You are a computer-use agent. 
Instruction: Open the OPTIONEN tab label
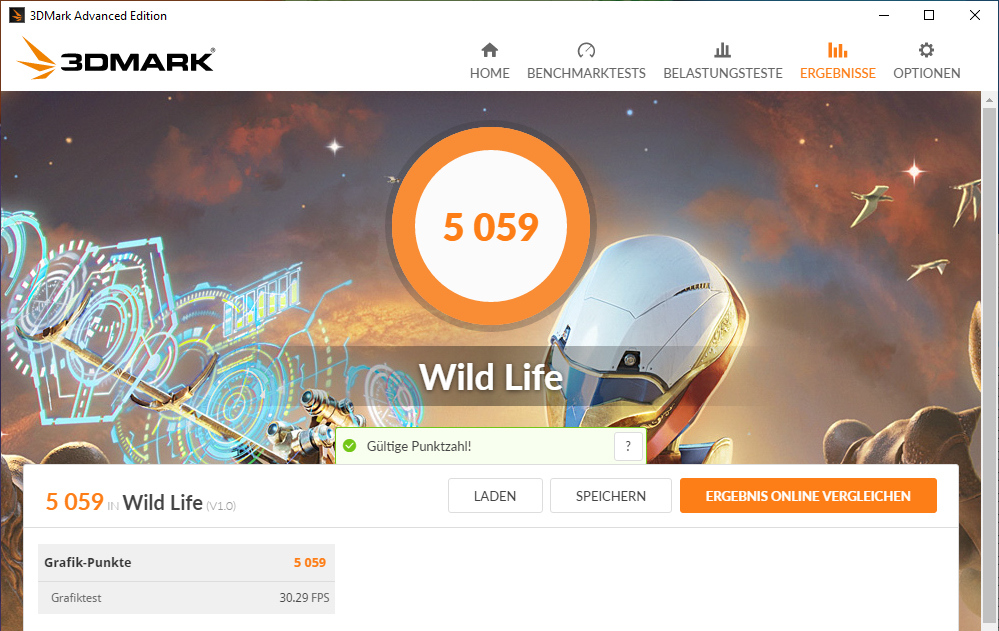(926, 73)
